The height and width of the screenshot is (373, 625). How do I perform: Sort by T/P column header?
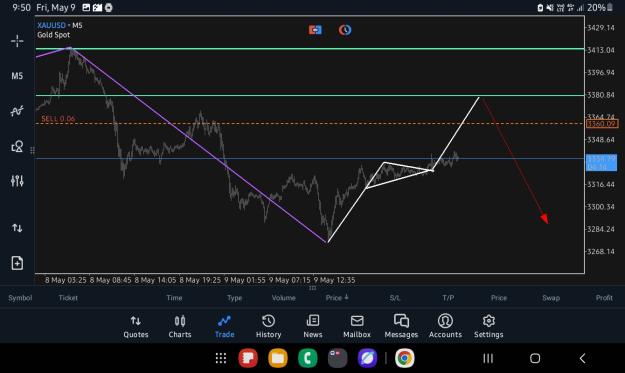point(448,298)
